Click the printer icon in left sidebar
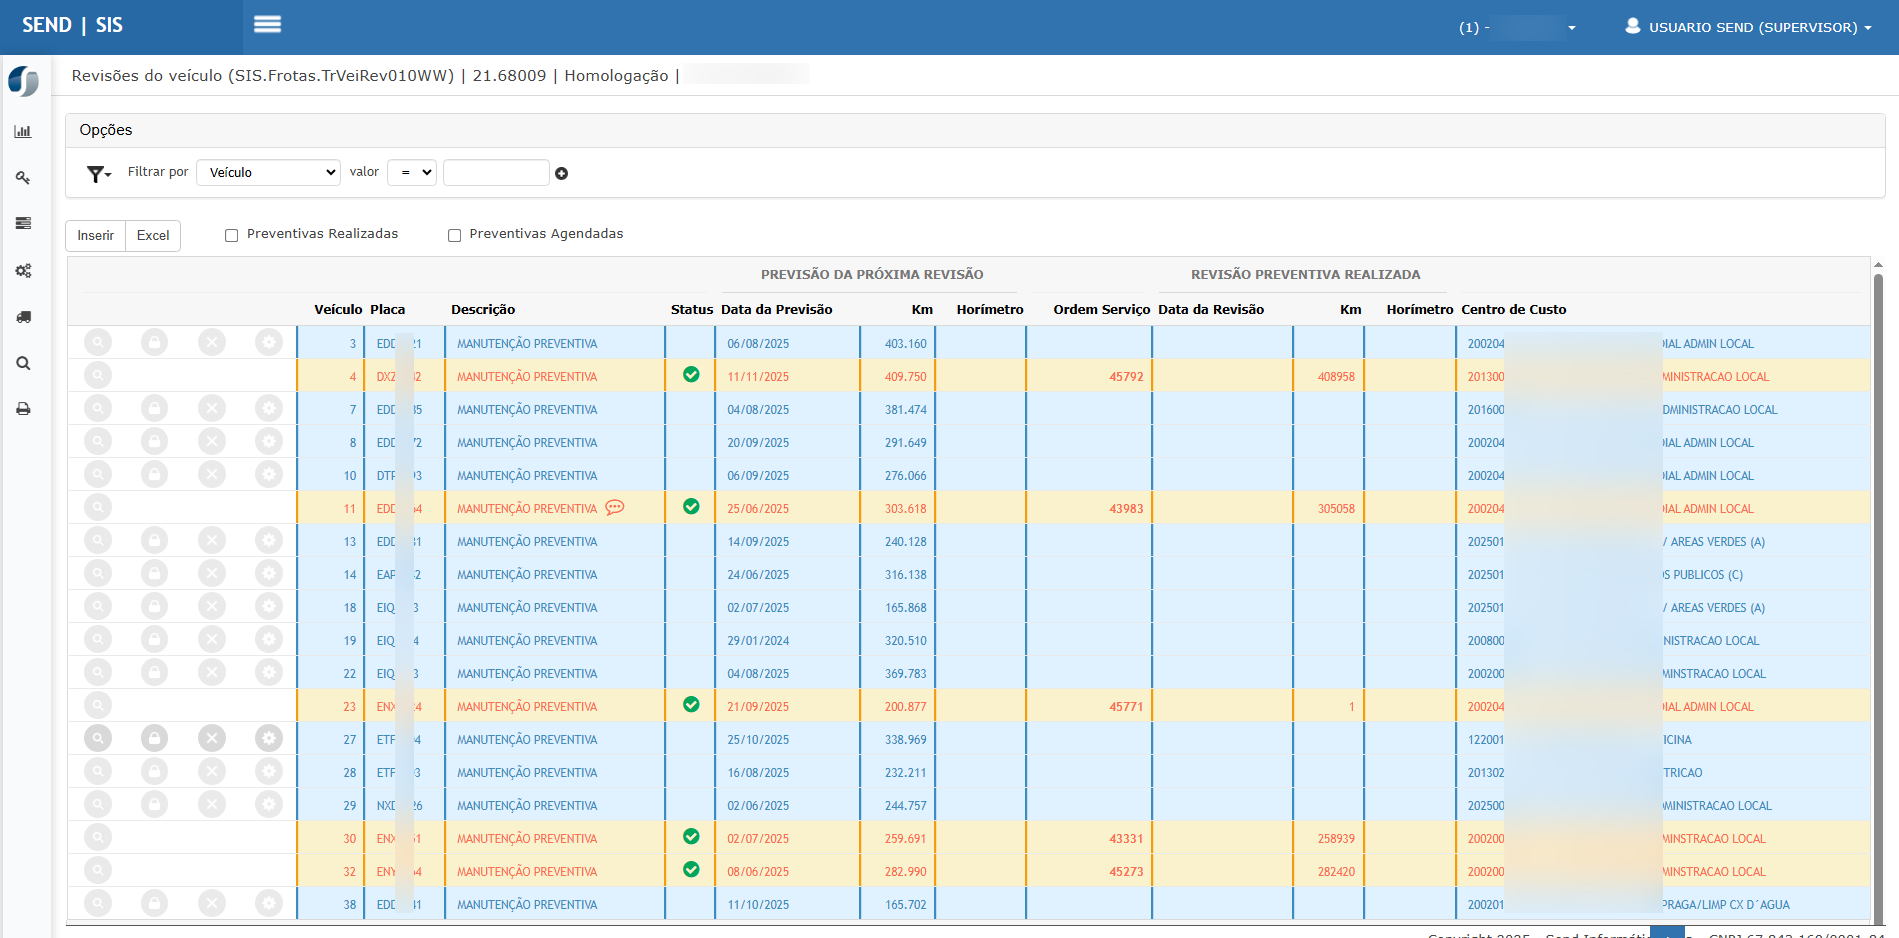The height and width of the screenshot is (938, 1899). [23, 409]
